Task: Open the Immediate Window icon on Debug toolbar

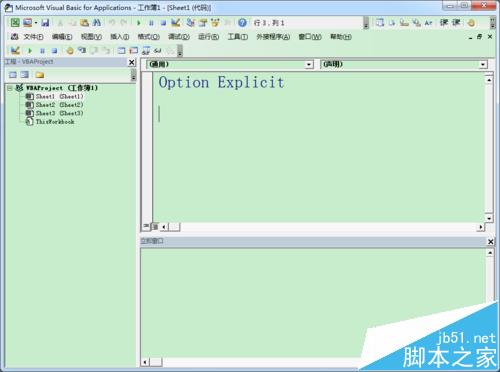Action: click(133, 51)
